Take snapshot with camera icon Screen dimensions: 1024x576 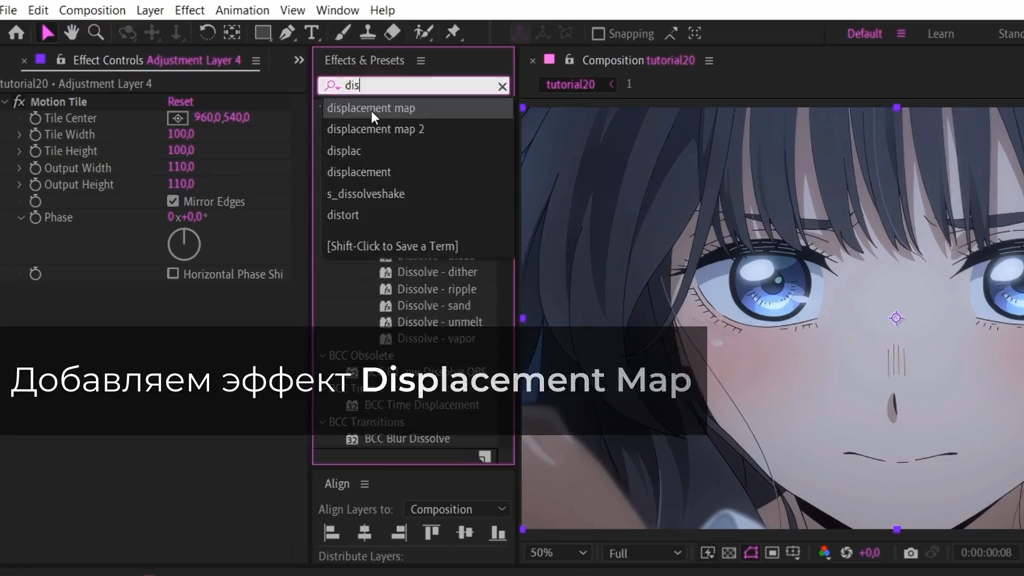[910, 553]
